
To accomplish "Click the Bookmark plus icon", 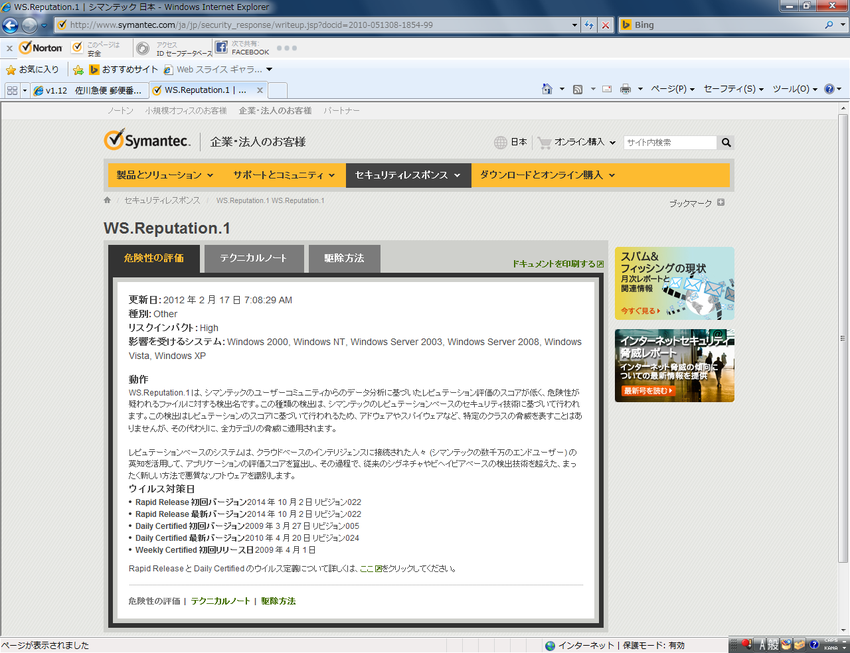I will [x=720, y=202].
